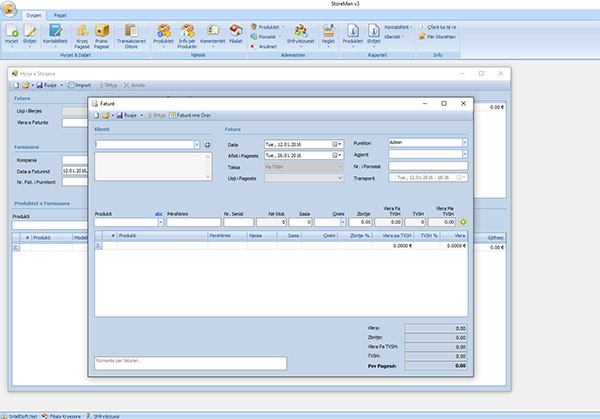Click the client details scrollbar down arrow
The image size is (600, 419).
point(208,176)
